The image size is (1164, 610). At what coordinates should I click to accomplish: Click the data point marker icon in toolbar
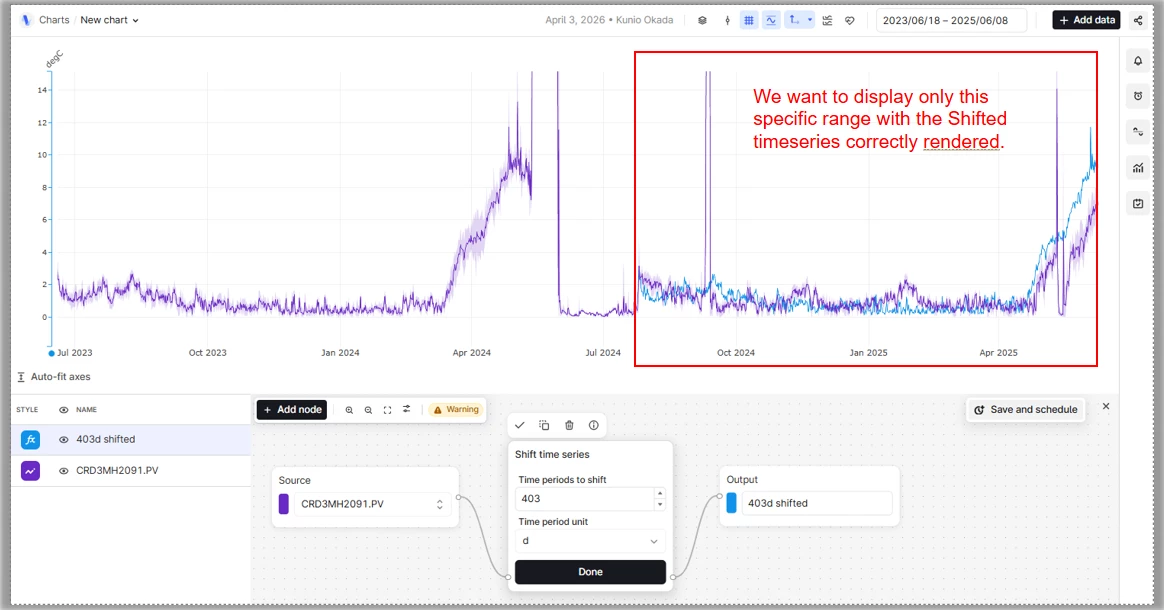click(728, 21)
